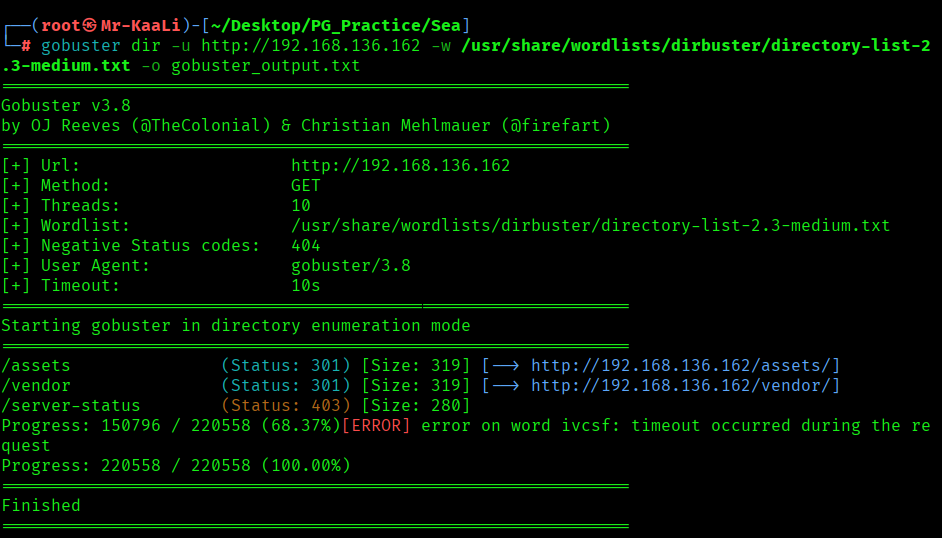Select the orange Status: 403 text

click(285, 406)
